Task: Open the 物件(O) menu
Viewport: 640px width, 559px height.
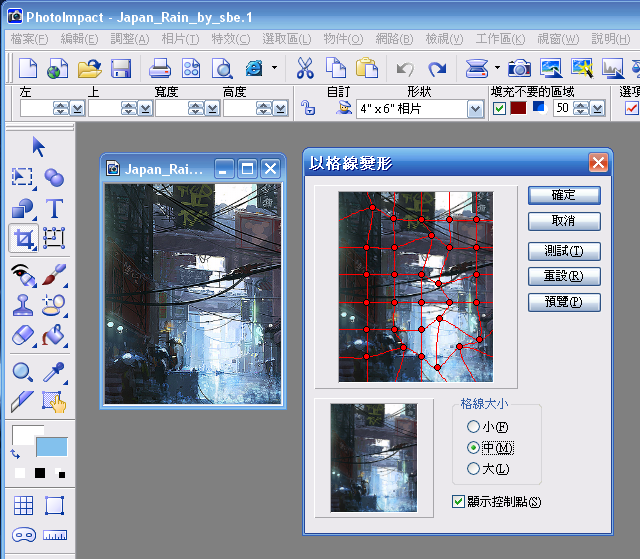Action: [x=343, y=39]
